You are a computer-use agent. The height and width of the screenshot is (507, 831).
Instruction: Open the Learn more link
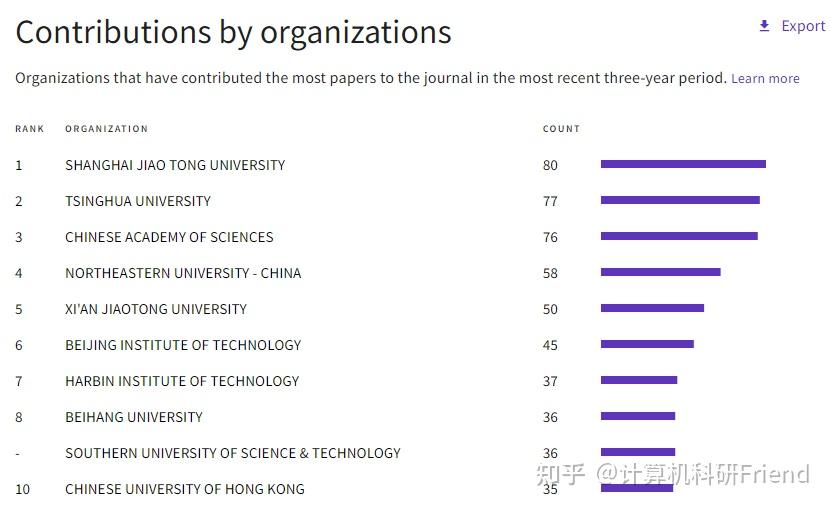coord(765,78)
